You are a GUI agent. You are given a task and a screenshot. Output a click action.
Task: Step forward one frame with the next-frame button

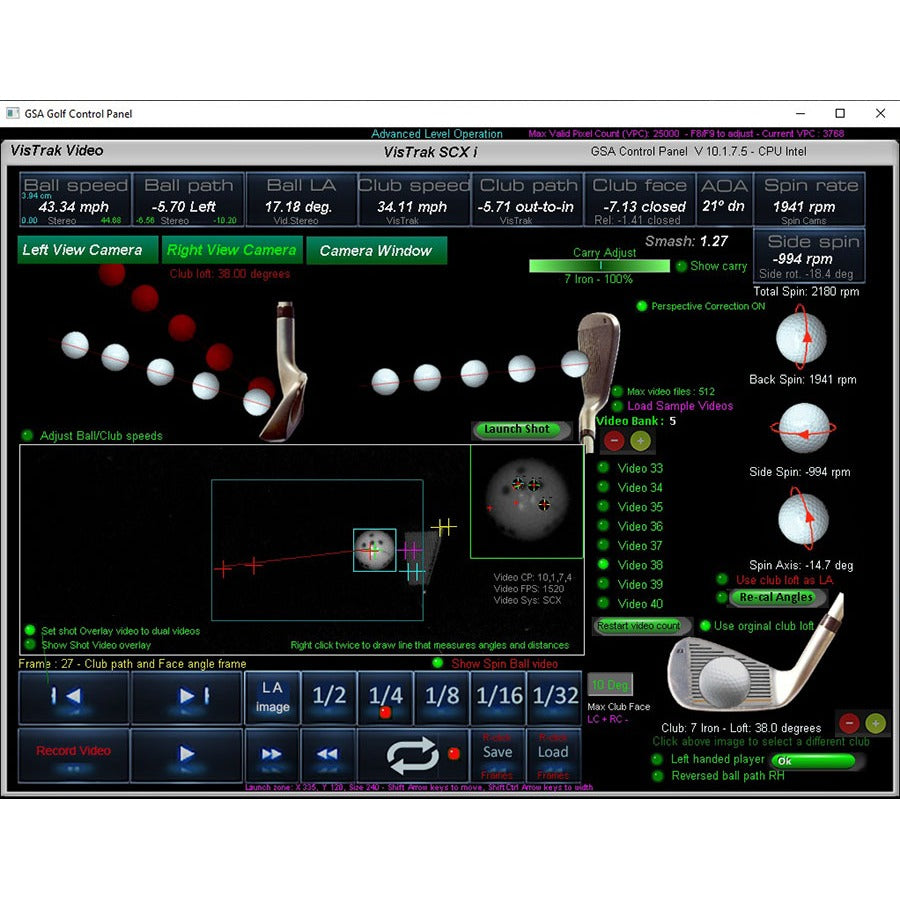tap(187, 697)
